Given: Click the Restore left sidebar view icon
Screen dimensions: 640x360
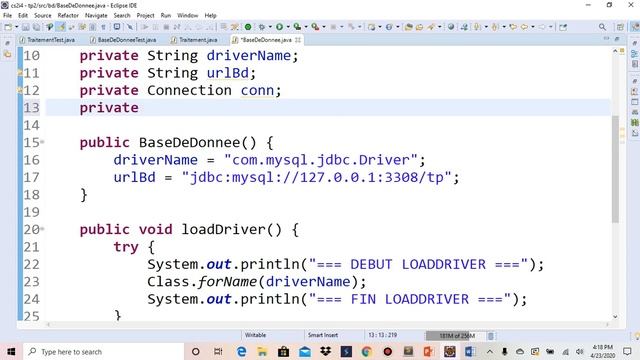Looking at the screenshot, I should (x=7, y=43).
